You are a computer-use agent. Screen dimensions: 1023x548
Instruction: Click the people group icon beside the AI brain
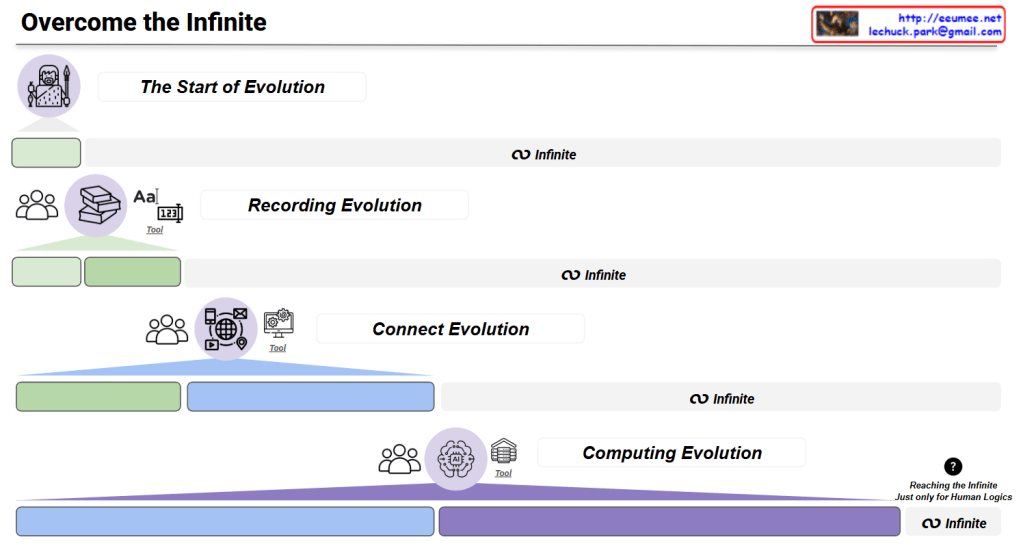399,459
